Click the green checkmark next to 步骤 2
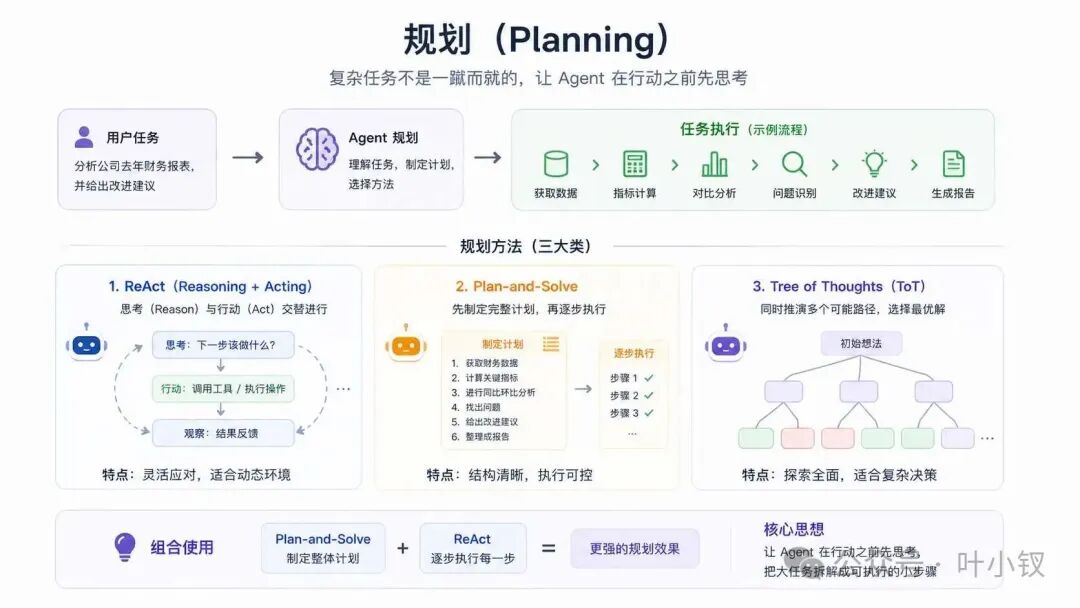1080x608 pixels. tap(649, 395)
